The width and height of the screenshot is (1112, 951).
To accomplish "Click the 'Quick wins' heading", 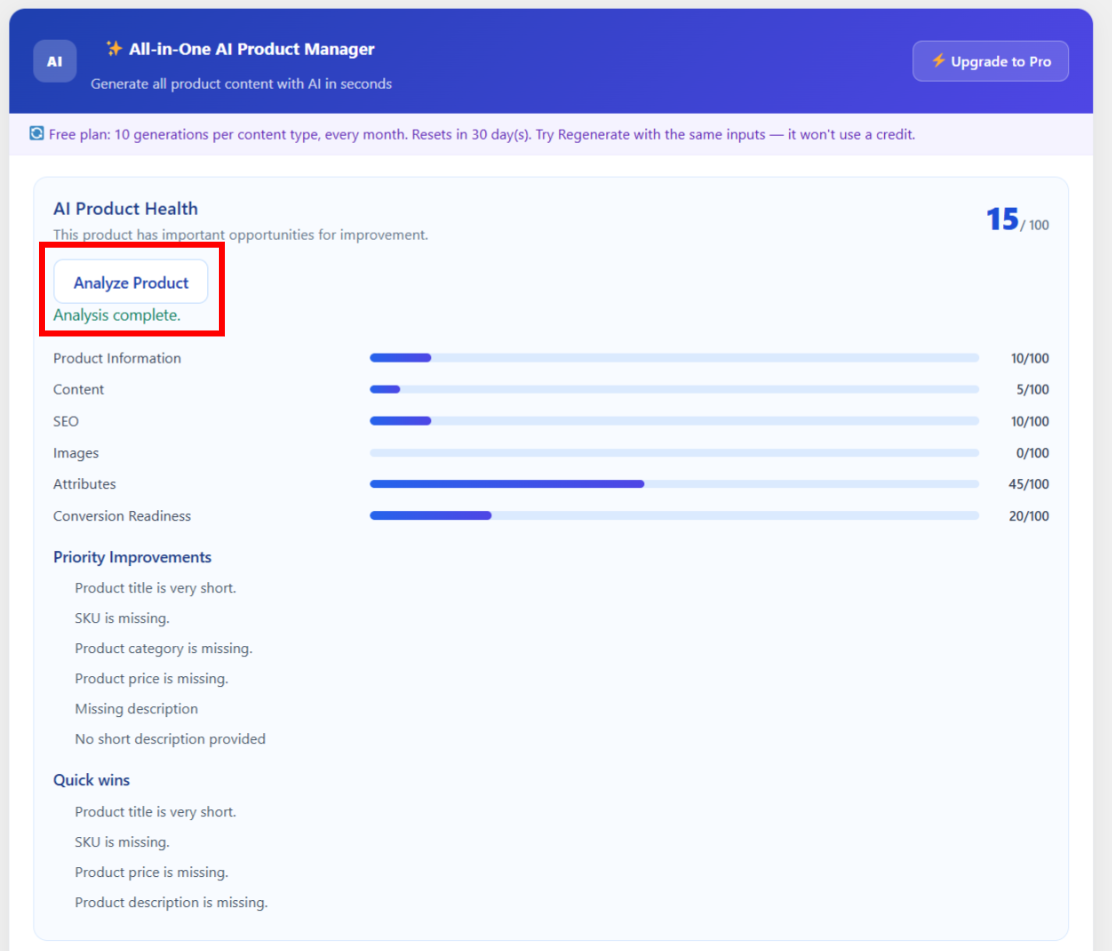I will (91, 780).
